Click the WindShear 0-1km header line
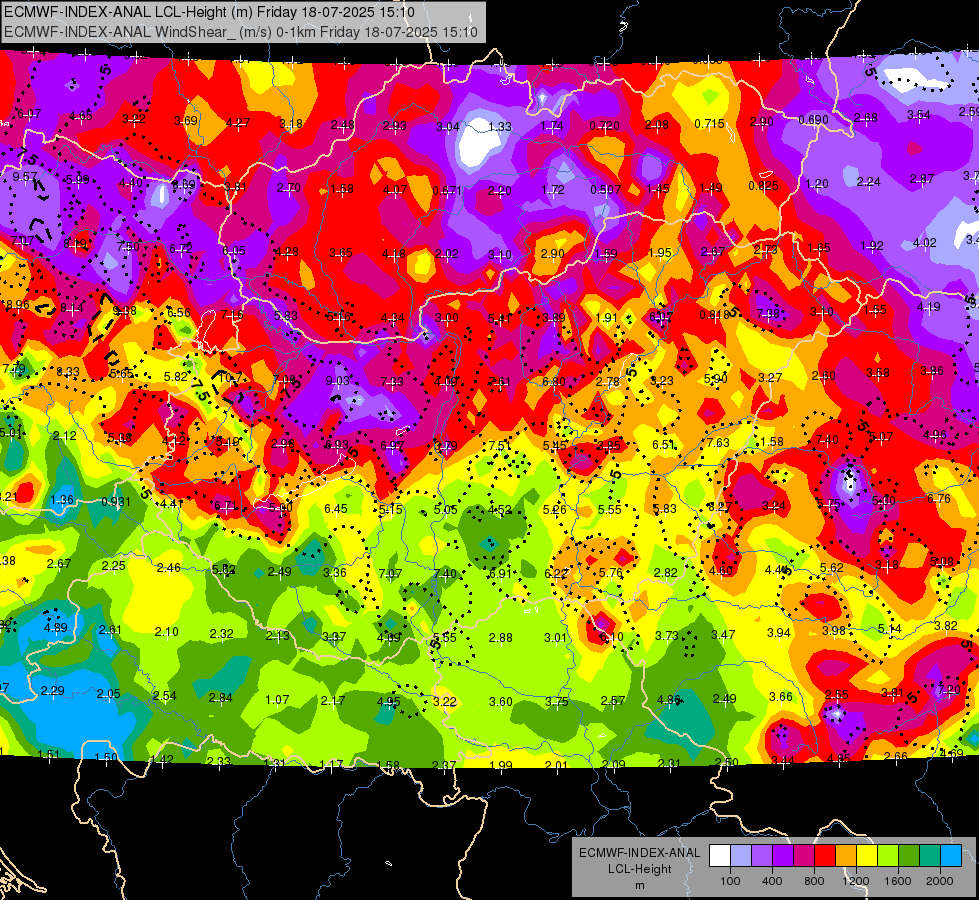This screenshot has height=900, width=979. [x=240, y=31]
